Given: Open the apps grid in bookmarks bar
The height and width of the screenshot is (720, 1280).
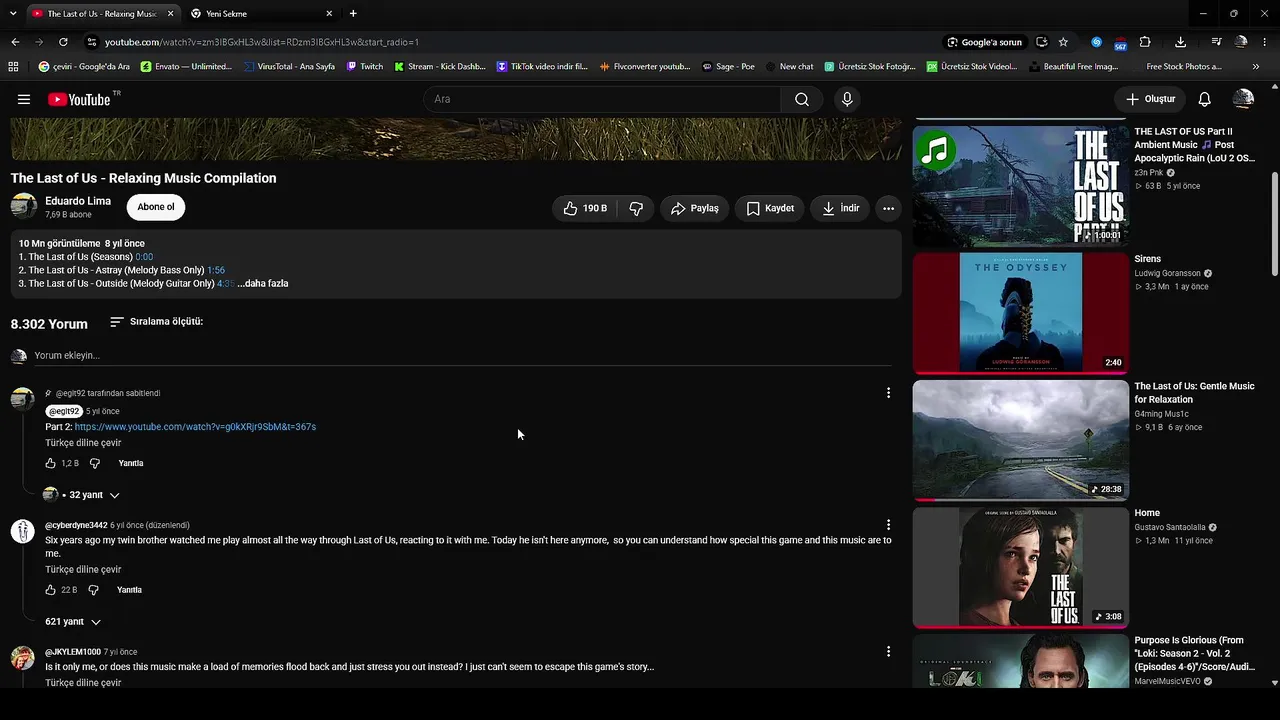Looking at the screenshot, I should [x=13, y=67].
